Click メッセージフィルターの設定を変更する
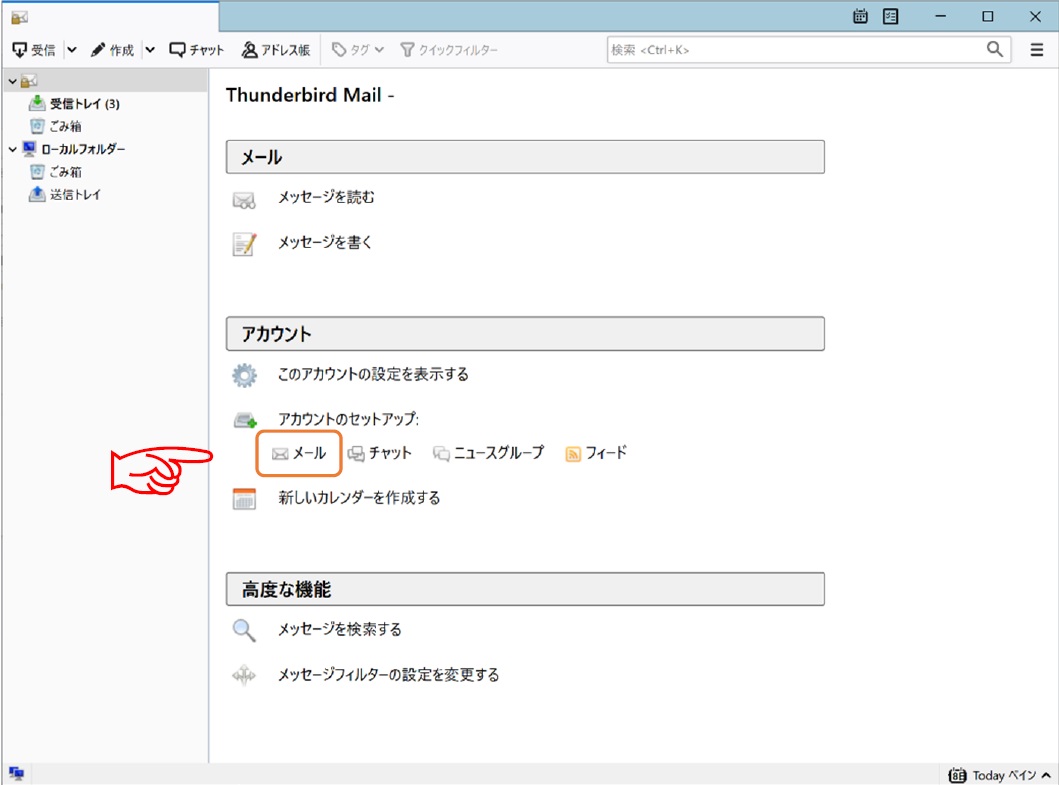Viewport: 1059px width, 785px height. (x=388, y=674)
